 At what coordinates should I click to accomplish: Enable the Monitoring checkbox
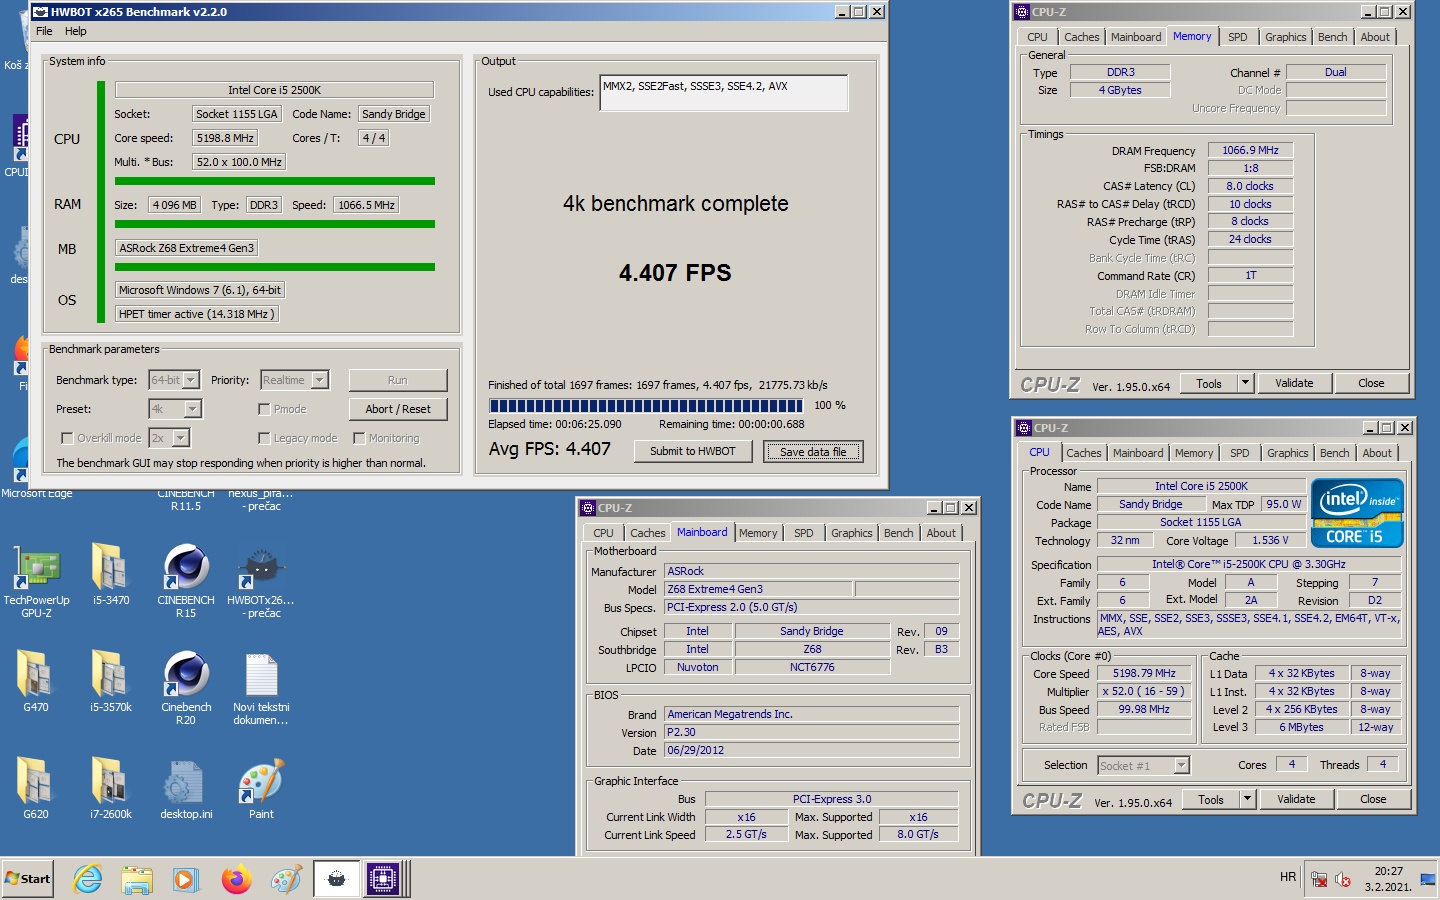coord(359,438)
